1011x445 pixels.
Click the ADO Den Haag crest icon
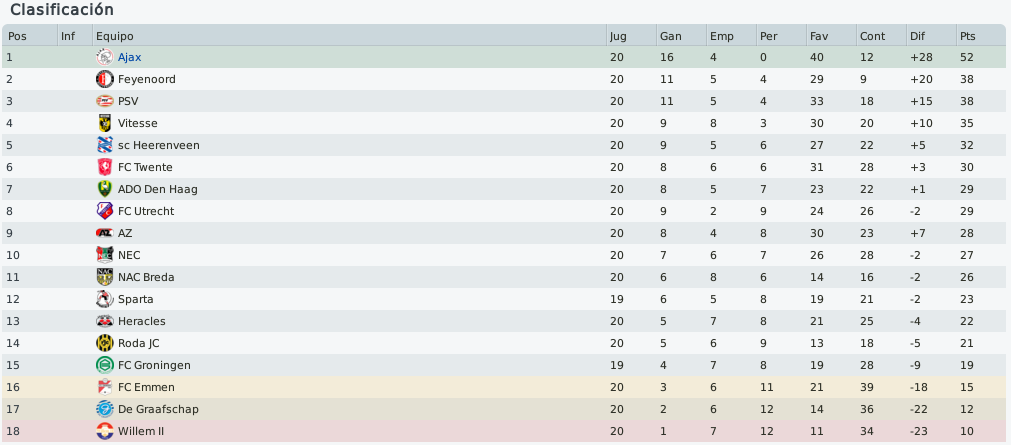coord(104,189)
